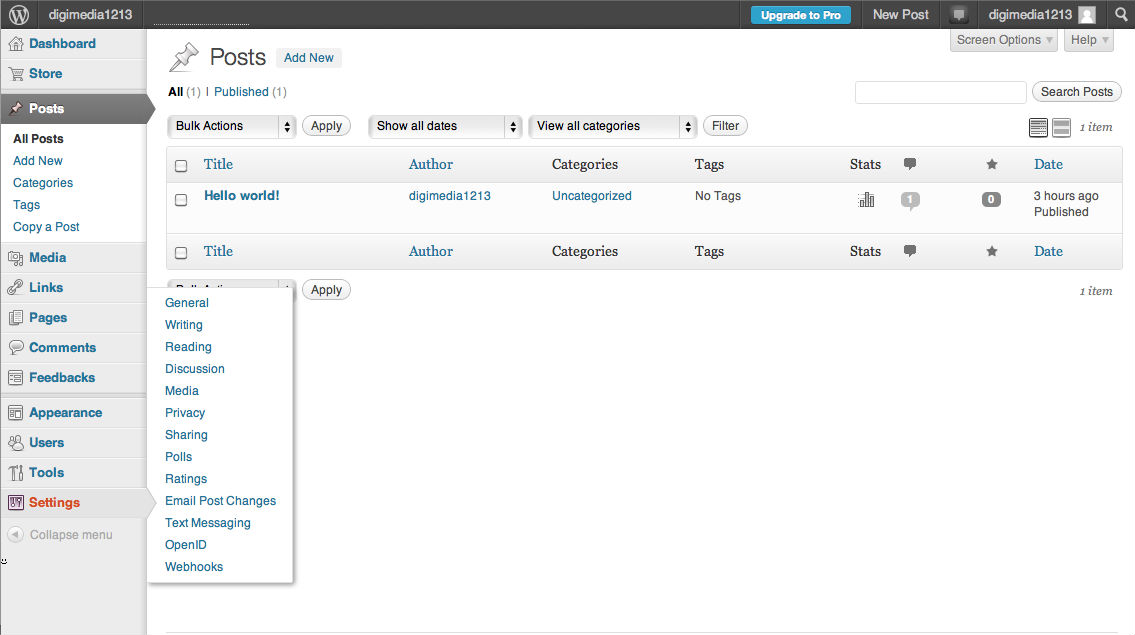Click the WordPress logo in admin bar
The height and width of the screenshot is (635, 1135).
point(19,14)
